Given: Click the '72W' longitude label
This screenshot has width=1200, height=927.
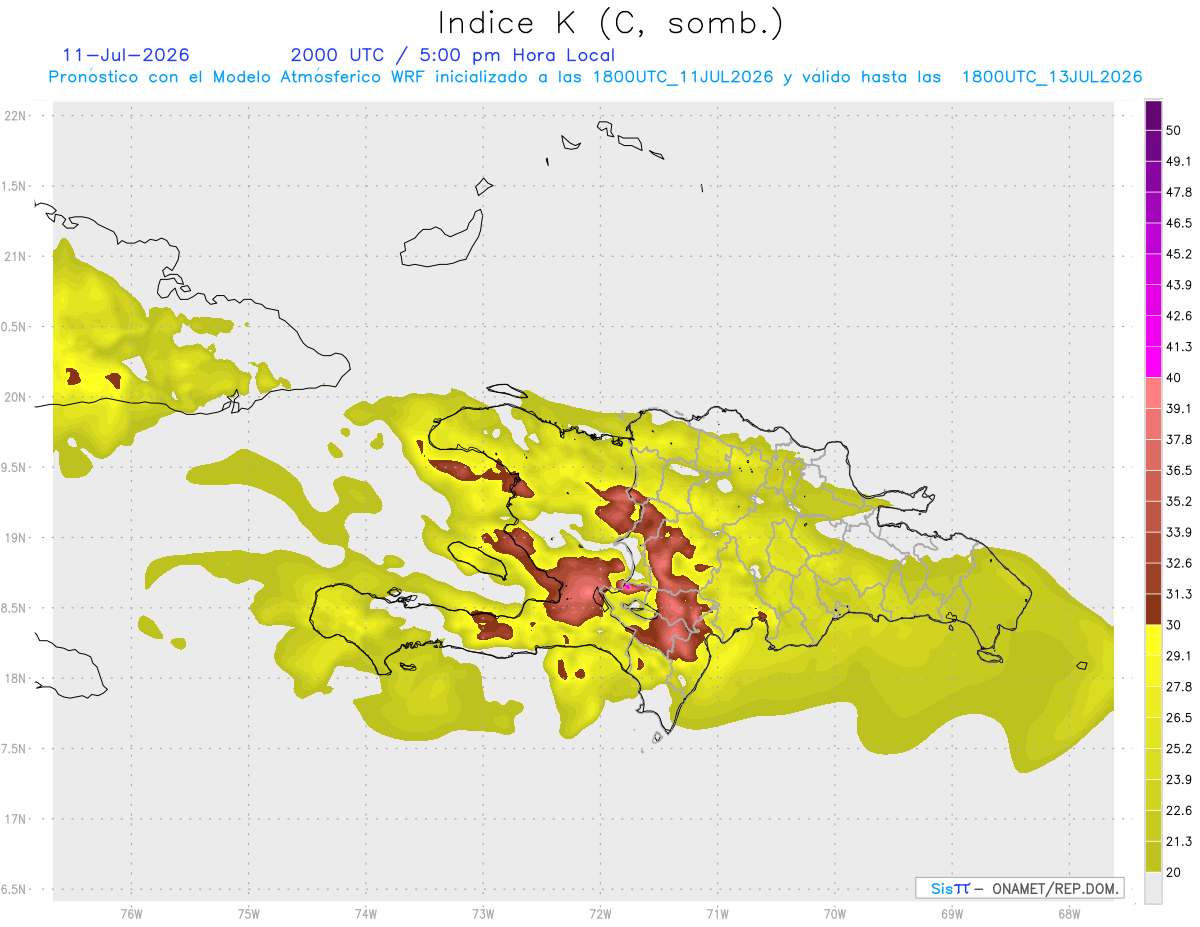Looking at the screenshot, I should pos(600,914).
